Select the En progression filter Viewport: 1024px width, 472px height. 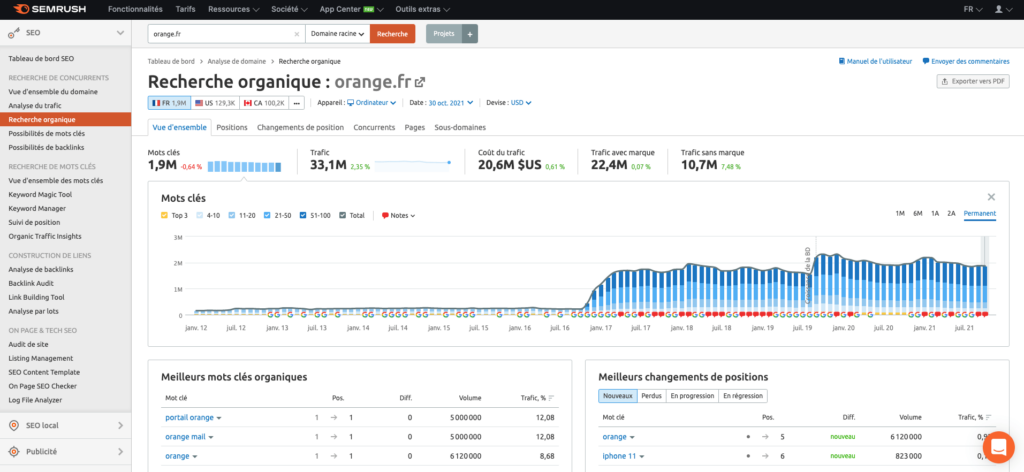(692, 396)
